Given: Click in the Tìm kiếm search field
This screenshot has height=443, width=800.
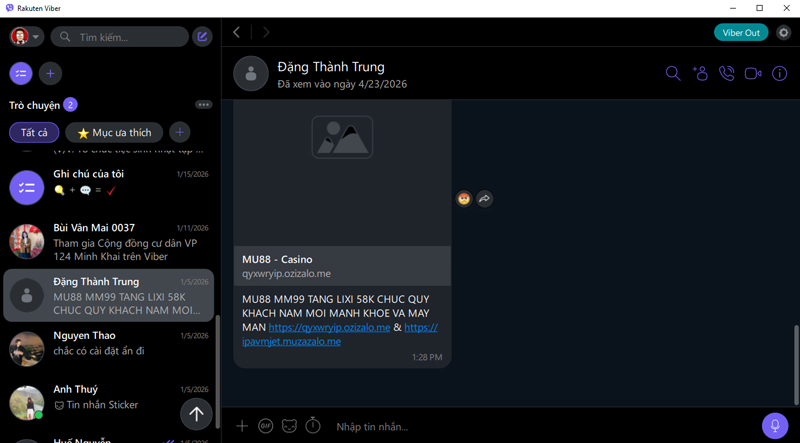Looking at the screenshot, I should 120,37.
